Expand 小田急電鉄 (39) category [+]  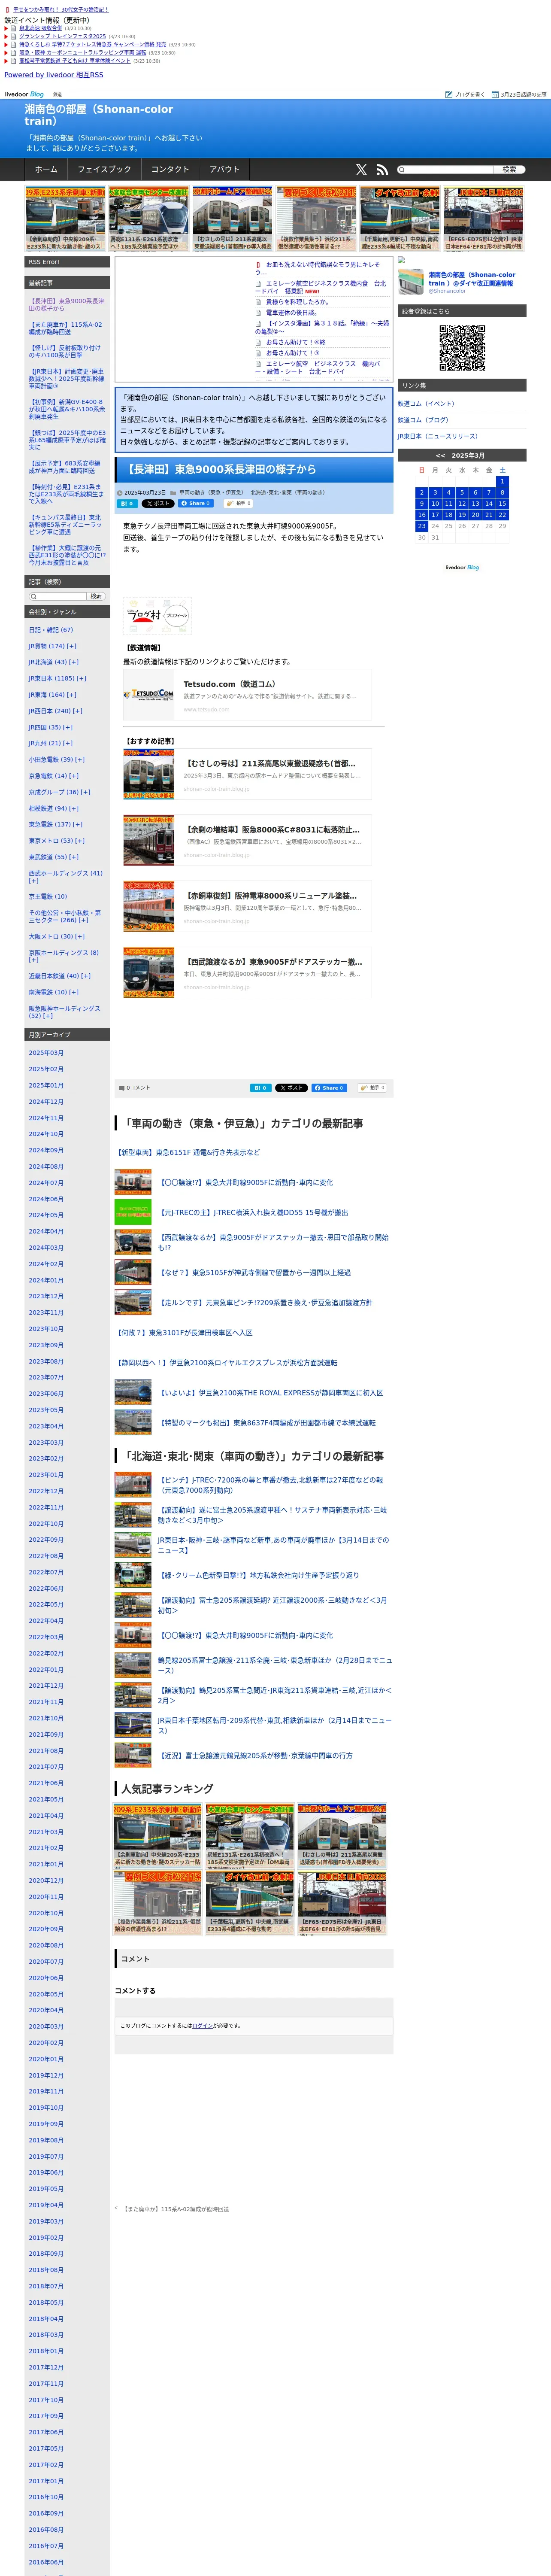click(80, 759)
